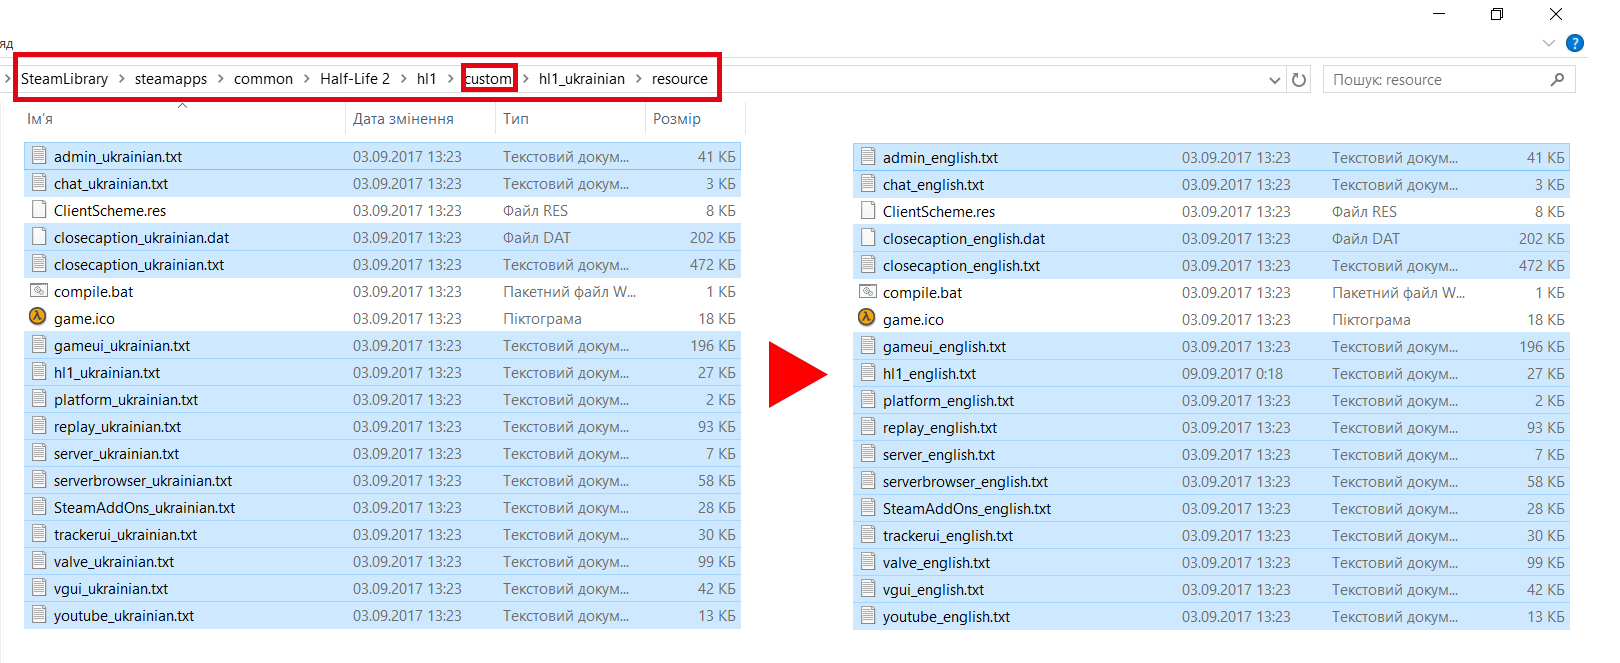This screenshot has width=1620, height=663.
Task: Go to the Half-Life 2 breadcrumb folder
Action: click(x=355, y=79)
